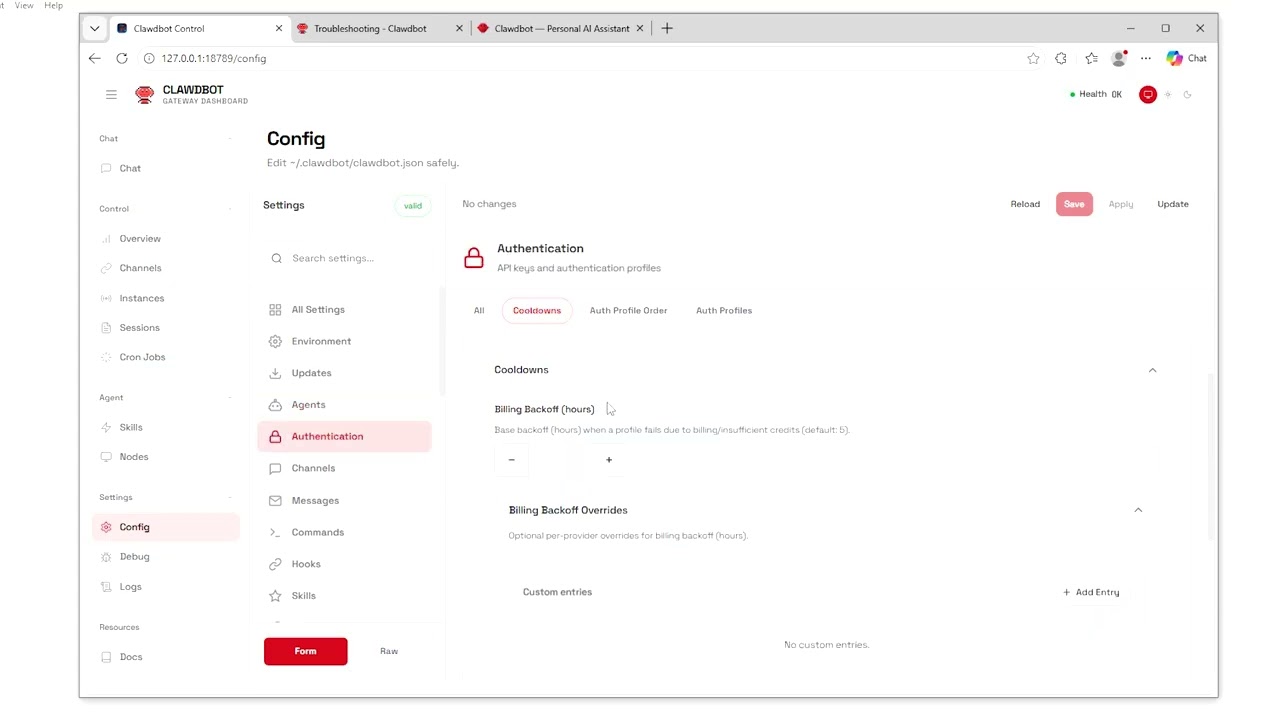This screenshot has height=720, width=1280.
Task: Switch config editor to Raw mode
Action: (389, 651)
